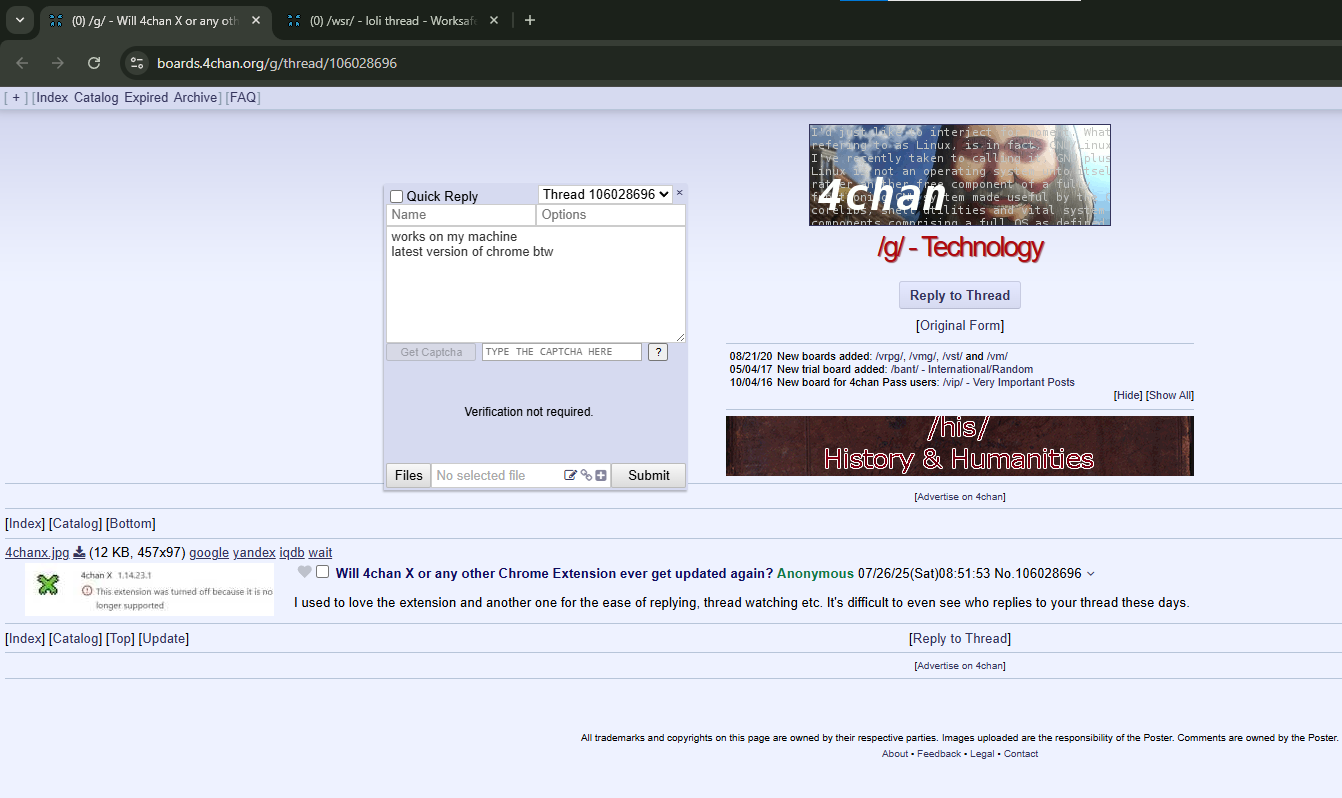Search image with the iqdb link

292,552
